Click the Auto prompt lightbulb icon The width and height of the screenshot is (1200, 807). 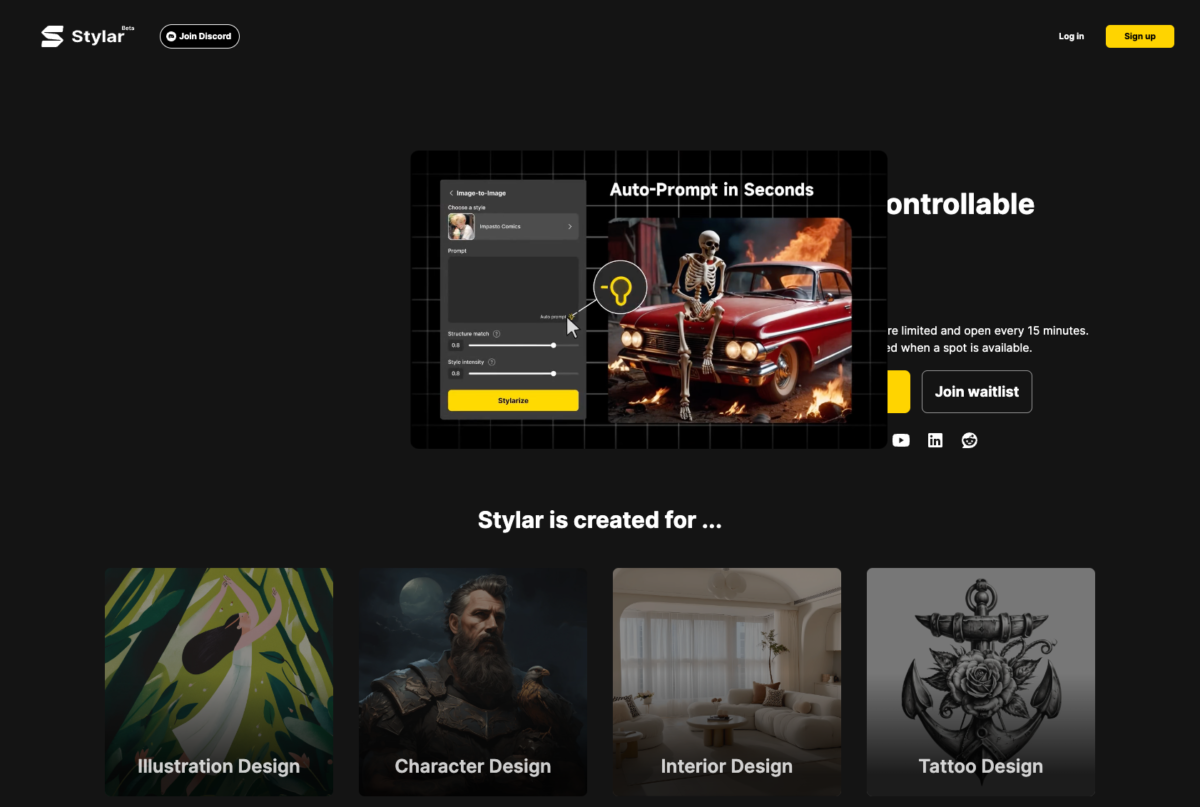pyautogui.click(x=620, y=287)
